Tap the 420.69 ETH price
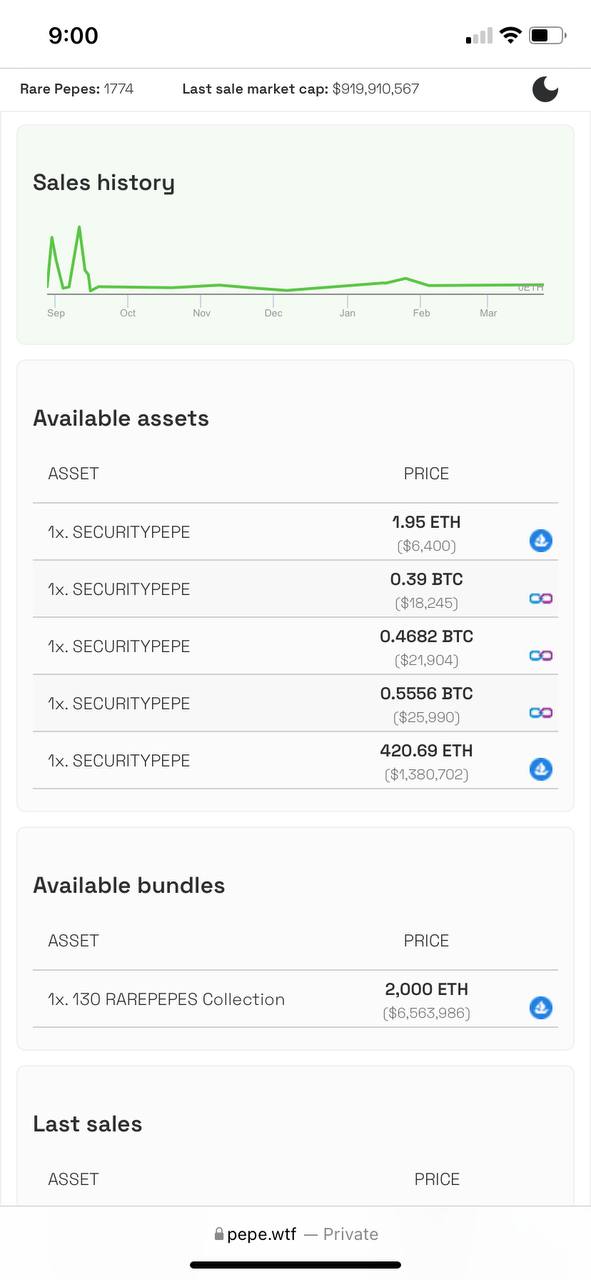The image size is (591, 1280). pyautogui.click(x=426, y=751)
